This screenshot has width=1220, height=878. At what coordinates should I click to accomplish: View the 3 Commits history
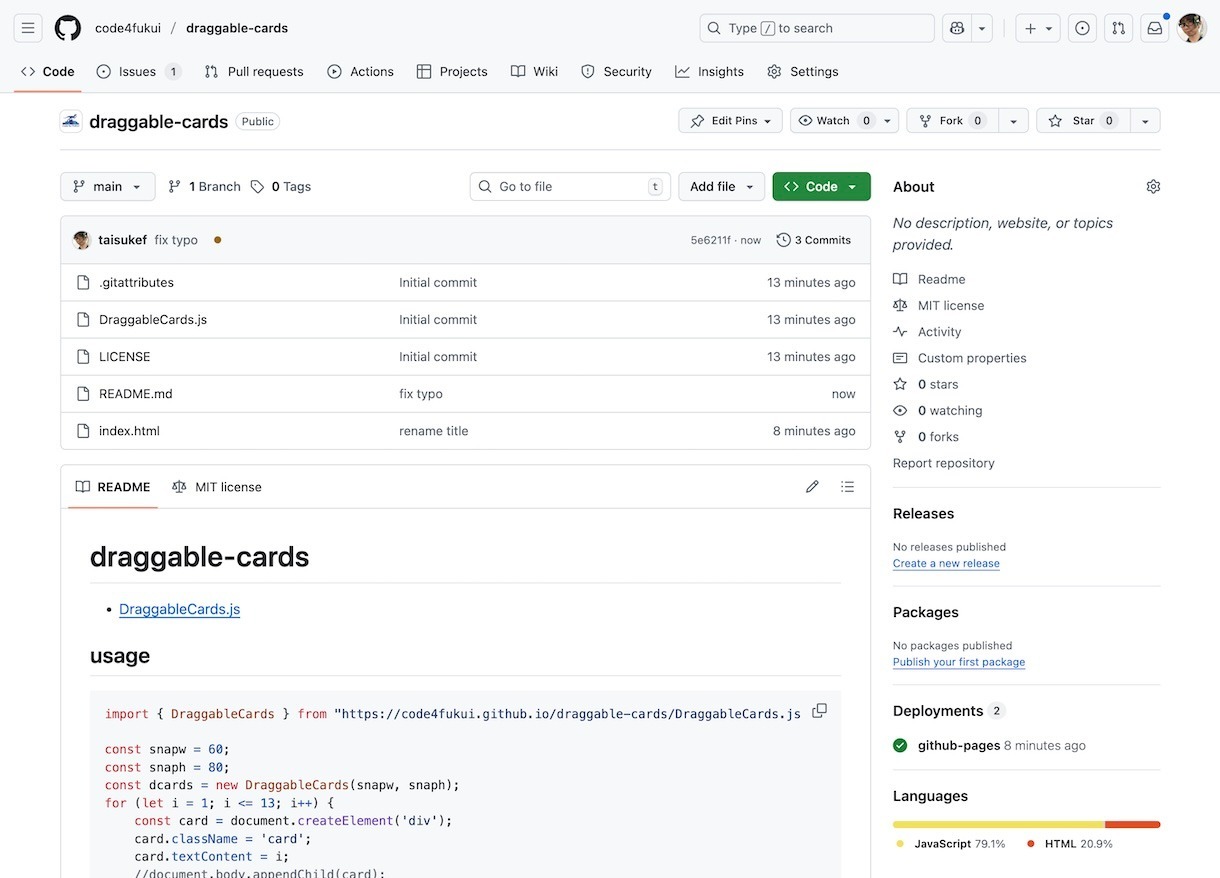pos(814,240)
